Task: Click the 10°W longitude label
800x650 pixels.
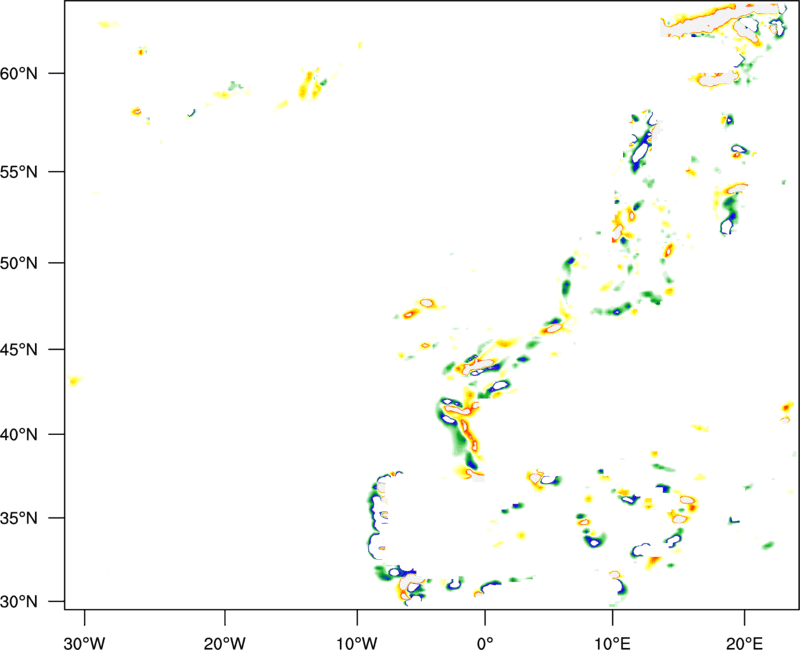Action: (x=357, y=643)
